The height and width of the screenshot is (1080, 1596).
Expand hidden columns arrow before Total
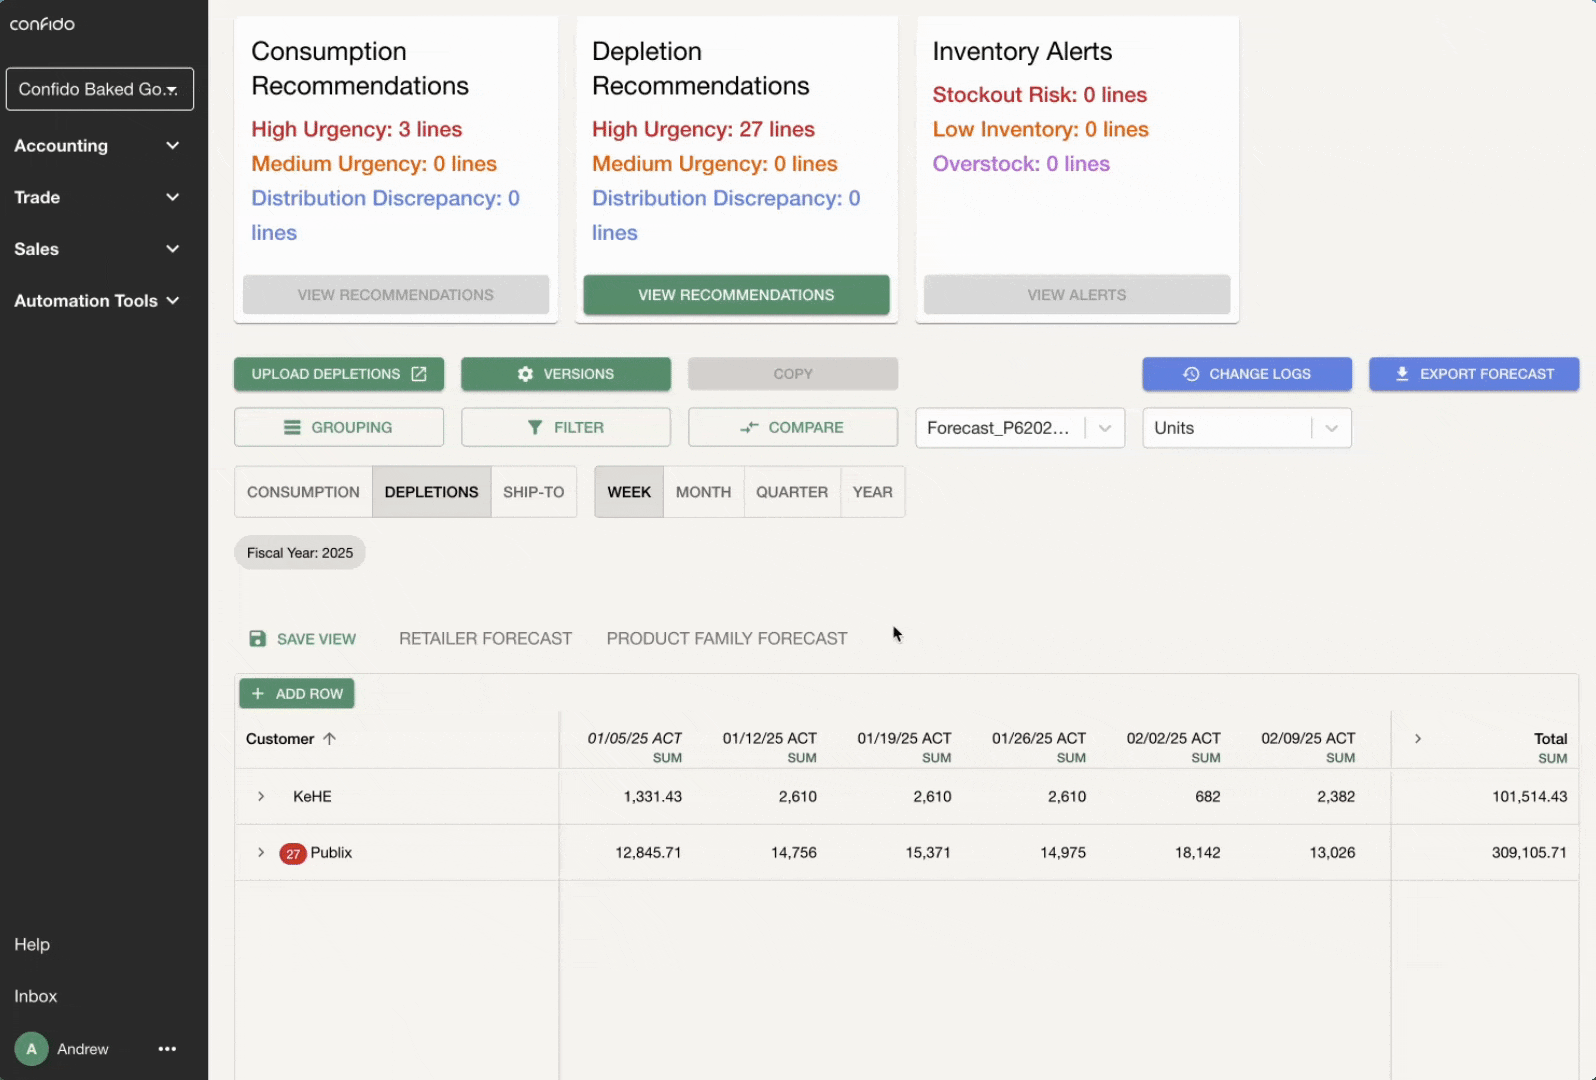point(1417,739)
